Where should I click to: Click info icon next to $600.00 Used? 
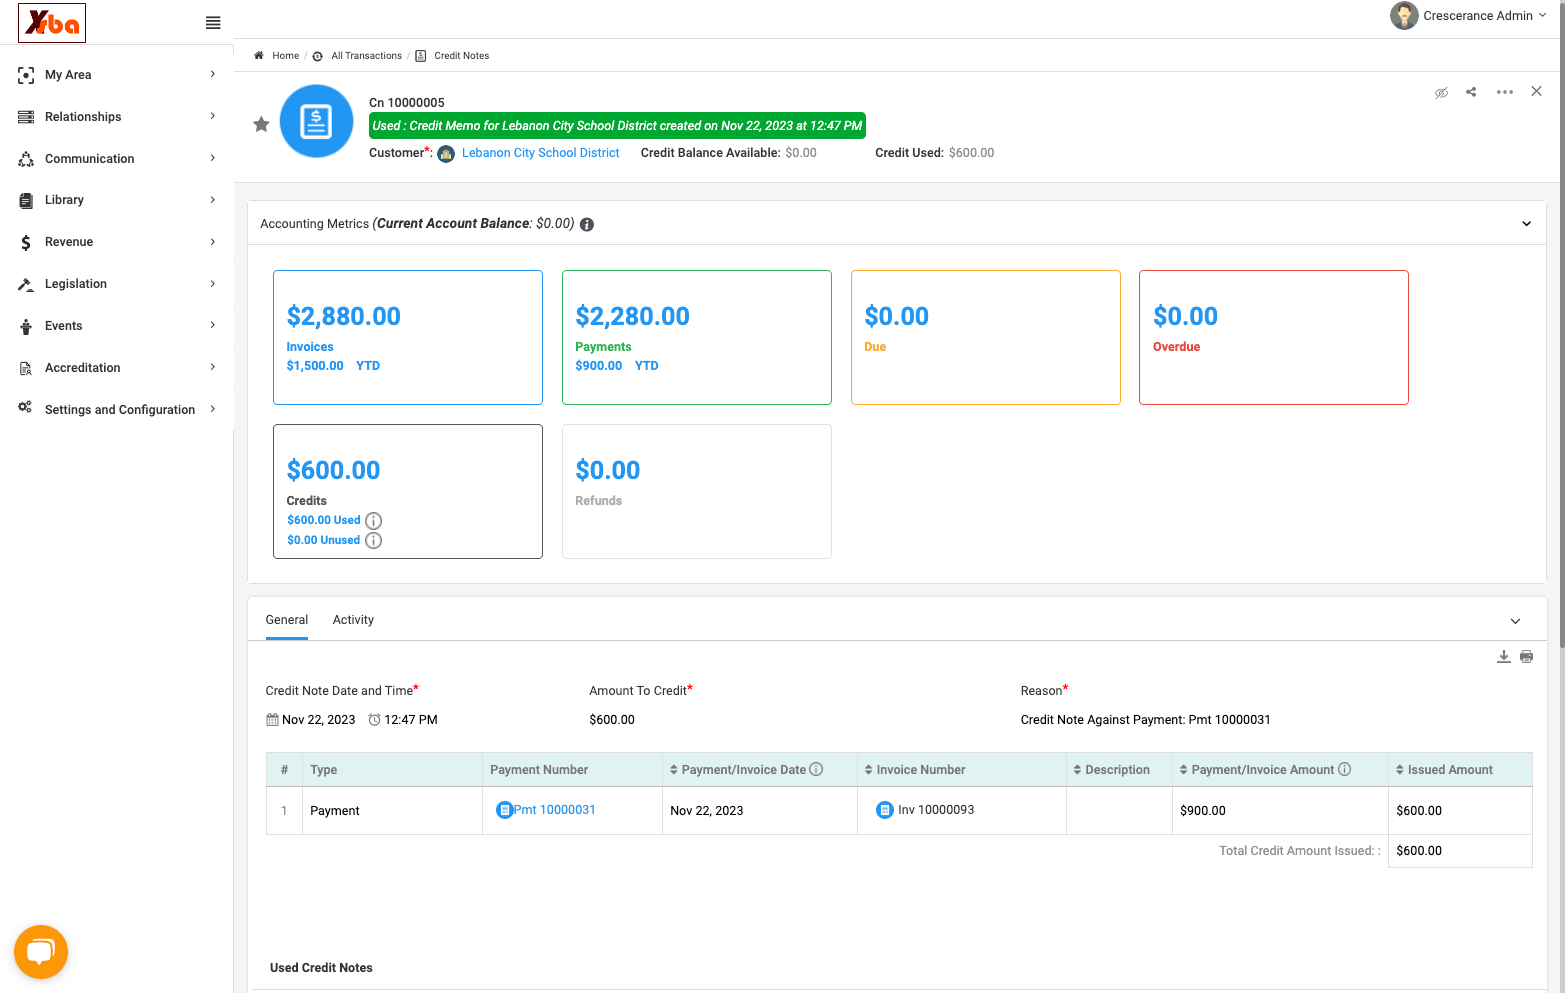click(373, 521)
